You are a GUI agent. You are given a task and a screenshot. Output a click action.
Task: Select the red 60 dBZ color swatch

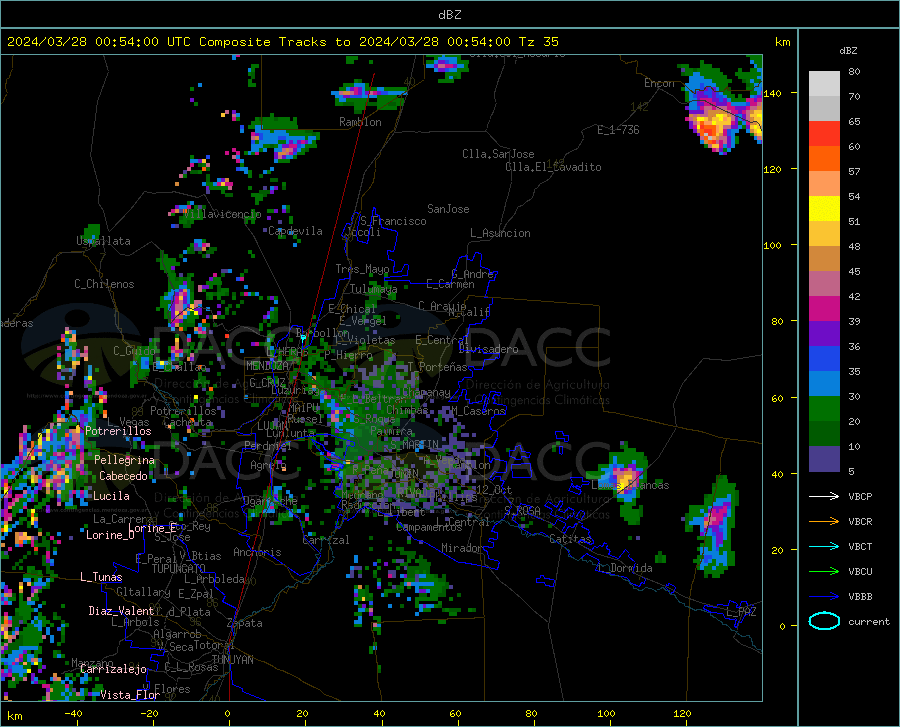coord(824,134)
